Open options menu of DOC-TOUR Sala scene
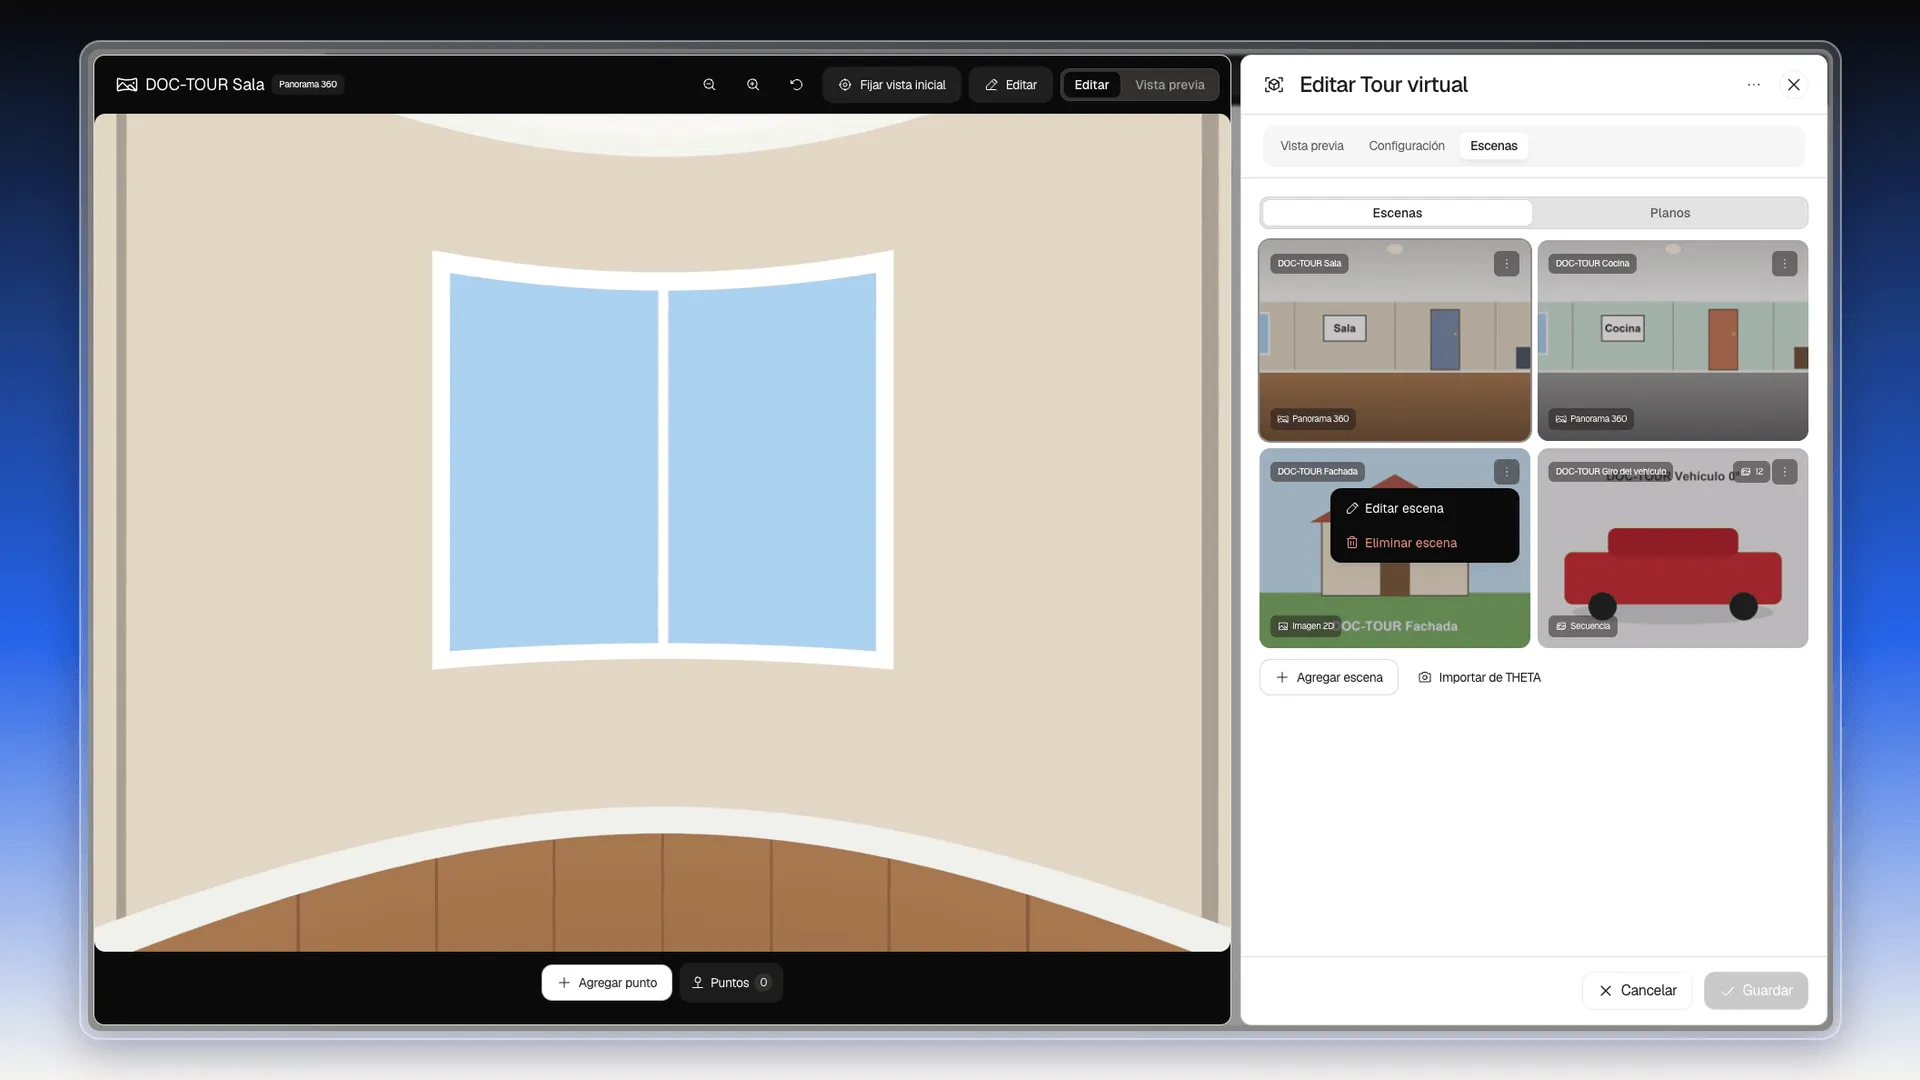 pyautogui.click(x=1506, y=264)
